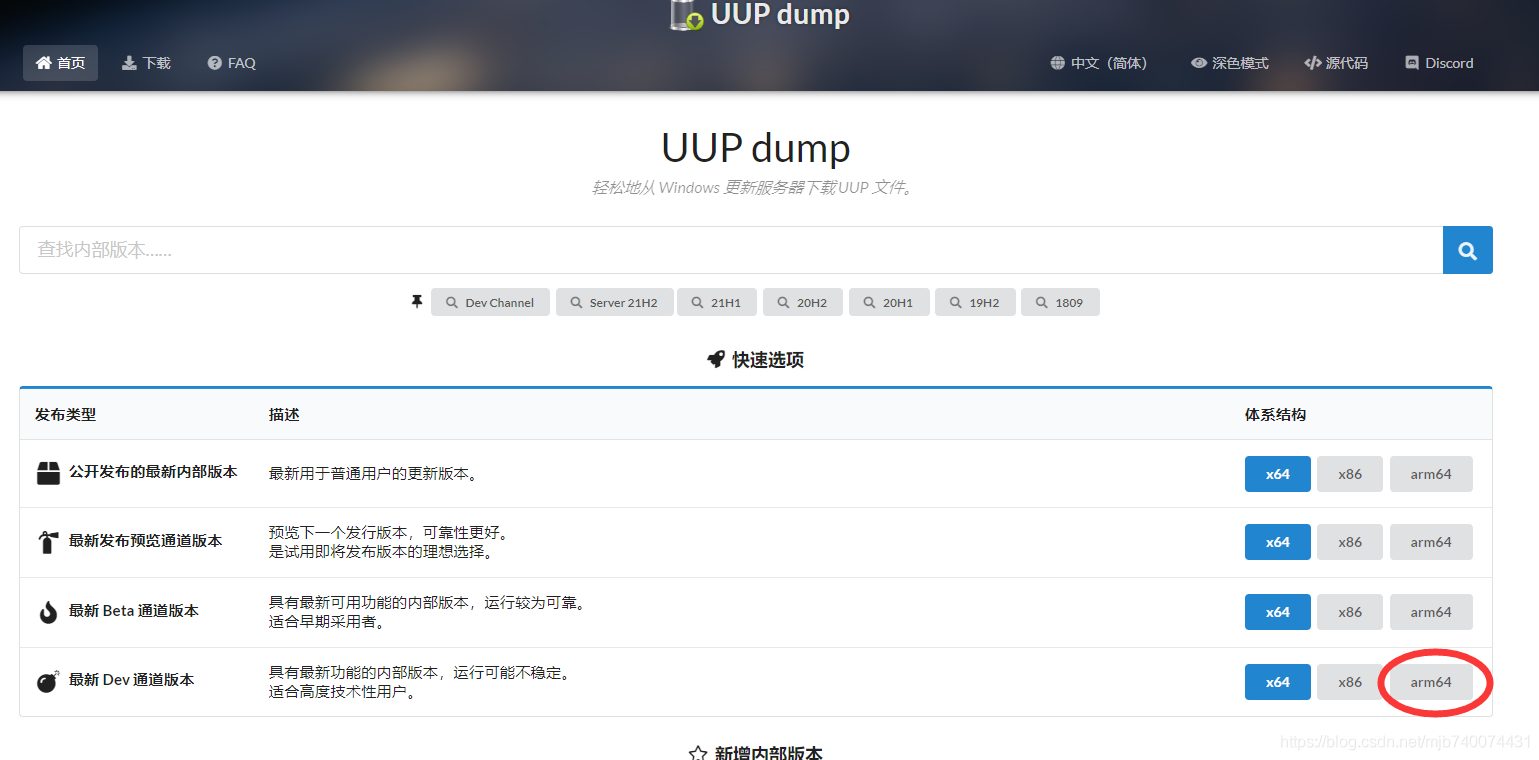Image resolution: width=1539 pixels, height=760 pixels.
Task: Search the Server 21H2 quick tag
Action: click(x=615, y=302)
